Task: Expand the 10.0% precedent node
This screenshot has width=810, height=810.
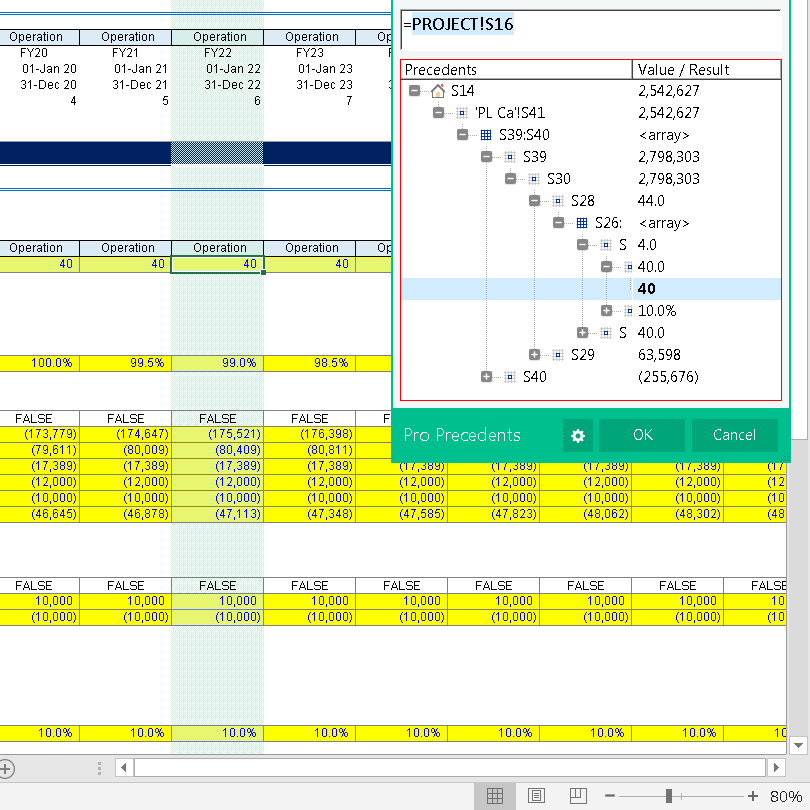Action: click(x=606, y=310)
